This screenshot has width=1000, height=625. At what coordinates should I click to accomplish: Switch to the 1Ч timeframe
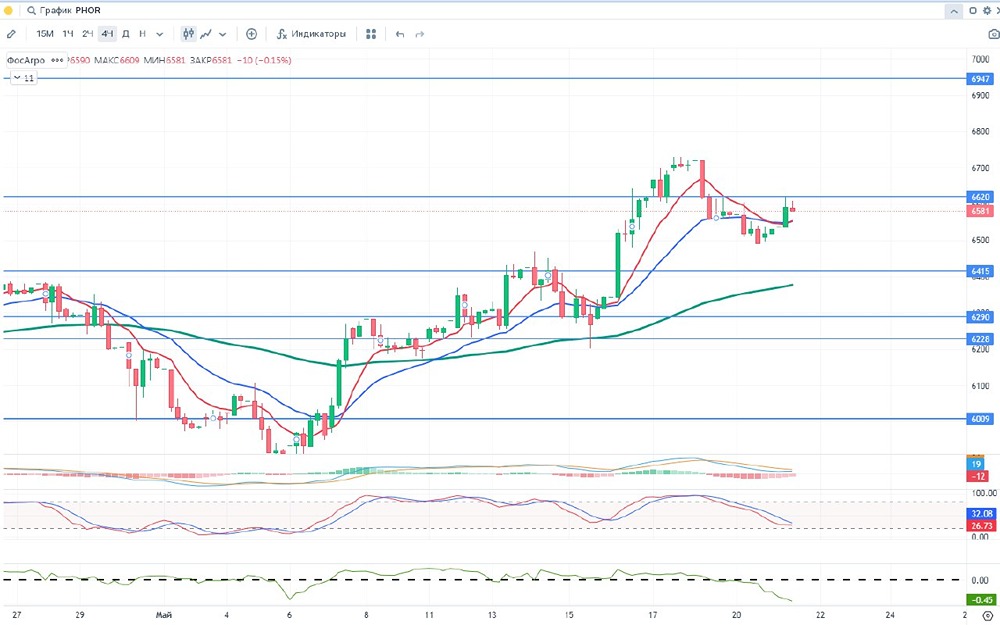point(68,34)
